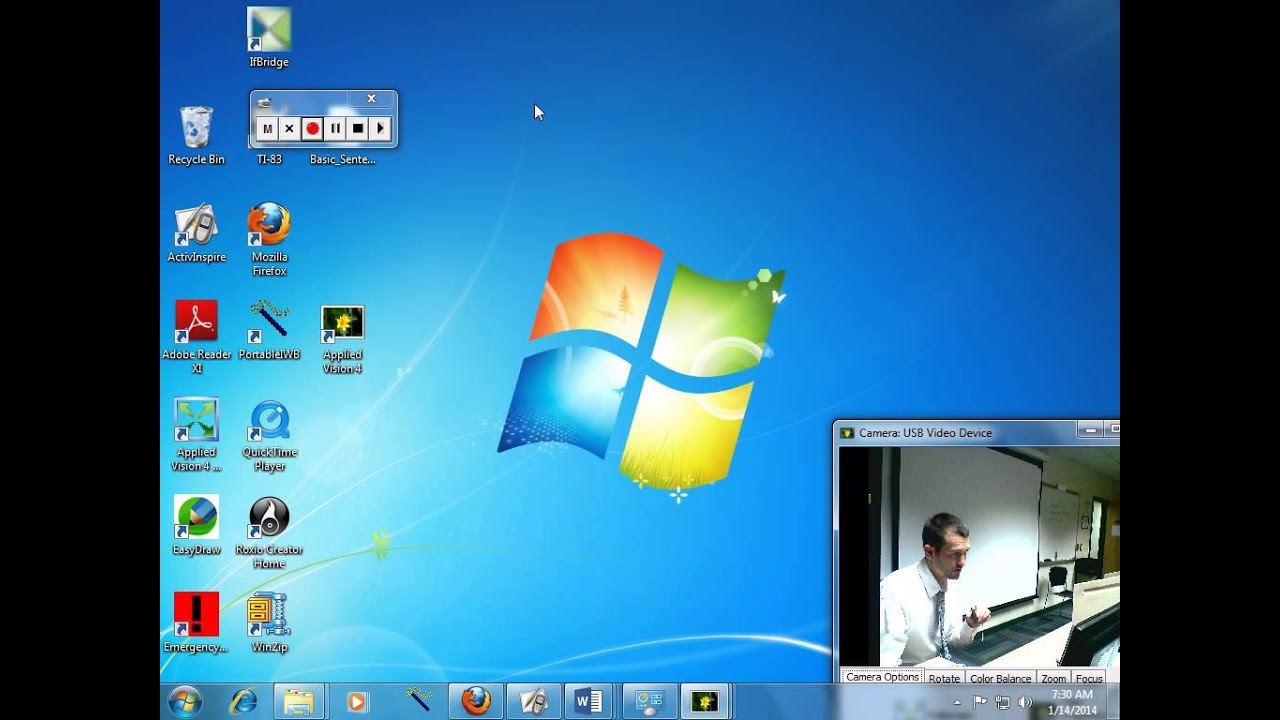Switch to the Zoom tab
Screen dimensions: 1280x720
coord(1053,678)
